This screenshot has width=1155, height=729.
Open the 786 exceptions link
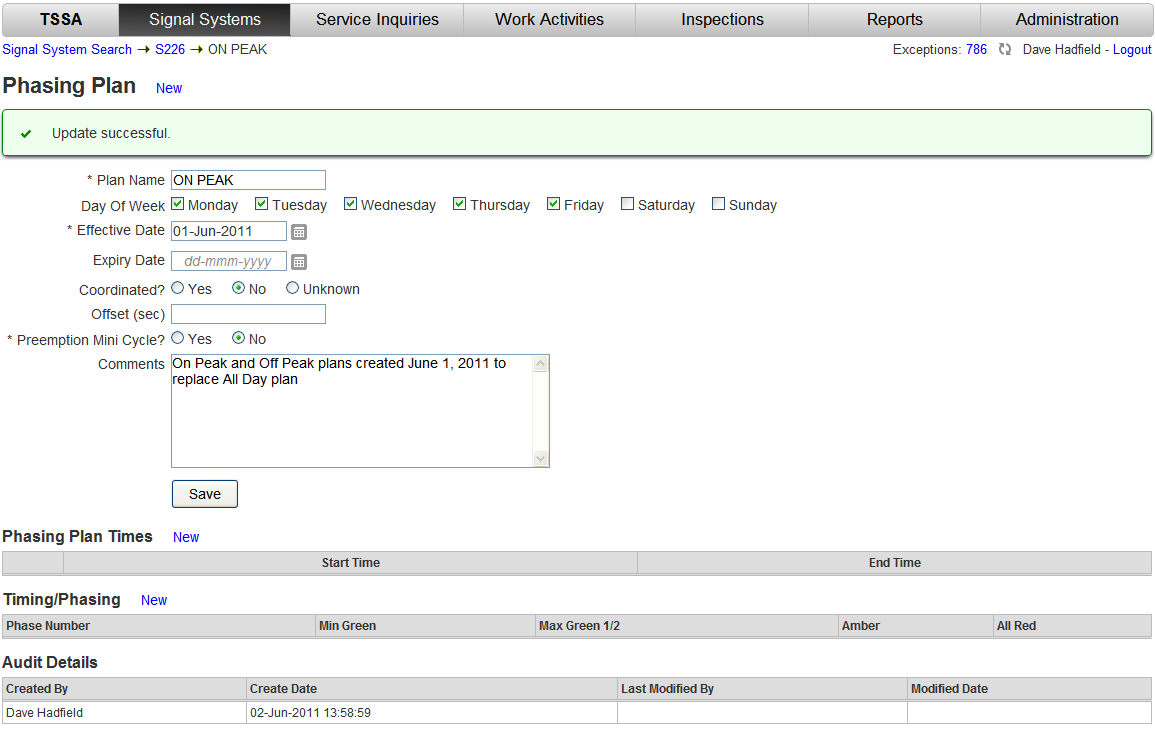coord(976,49)
